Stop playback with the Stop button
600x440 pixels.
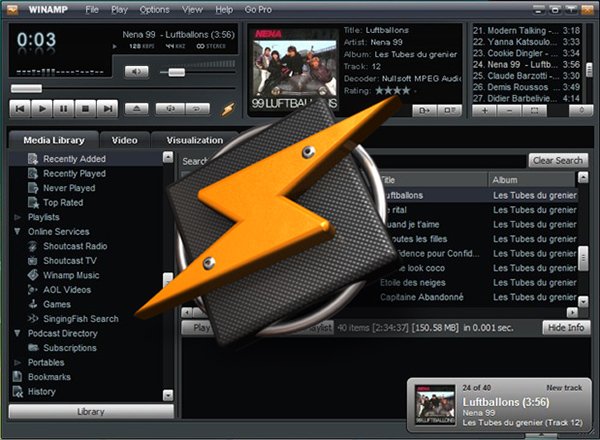click(85, 108)
